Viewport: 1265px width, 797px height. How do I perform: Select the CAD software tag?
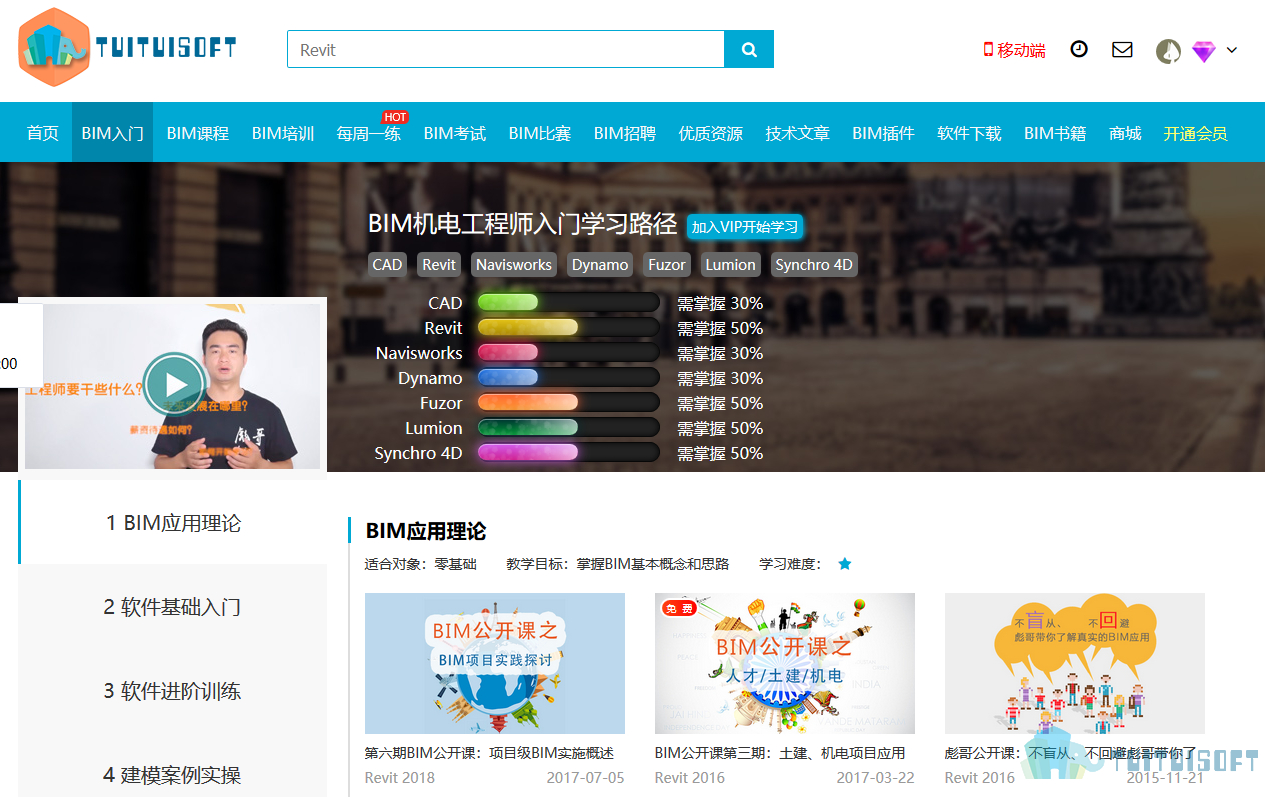pos(387,265)
